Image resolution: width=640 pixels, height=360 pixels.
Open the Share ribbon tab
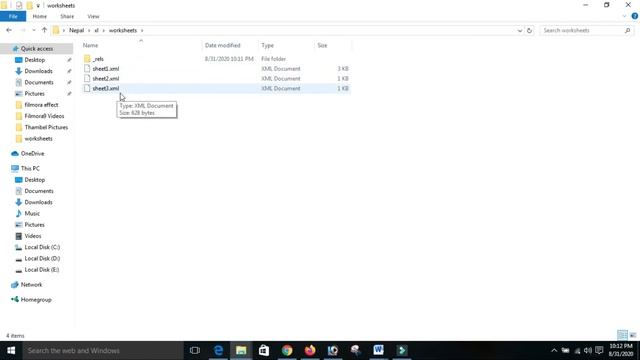(x=67, y=16)
